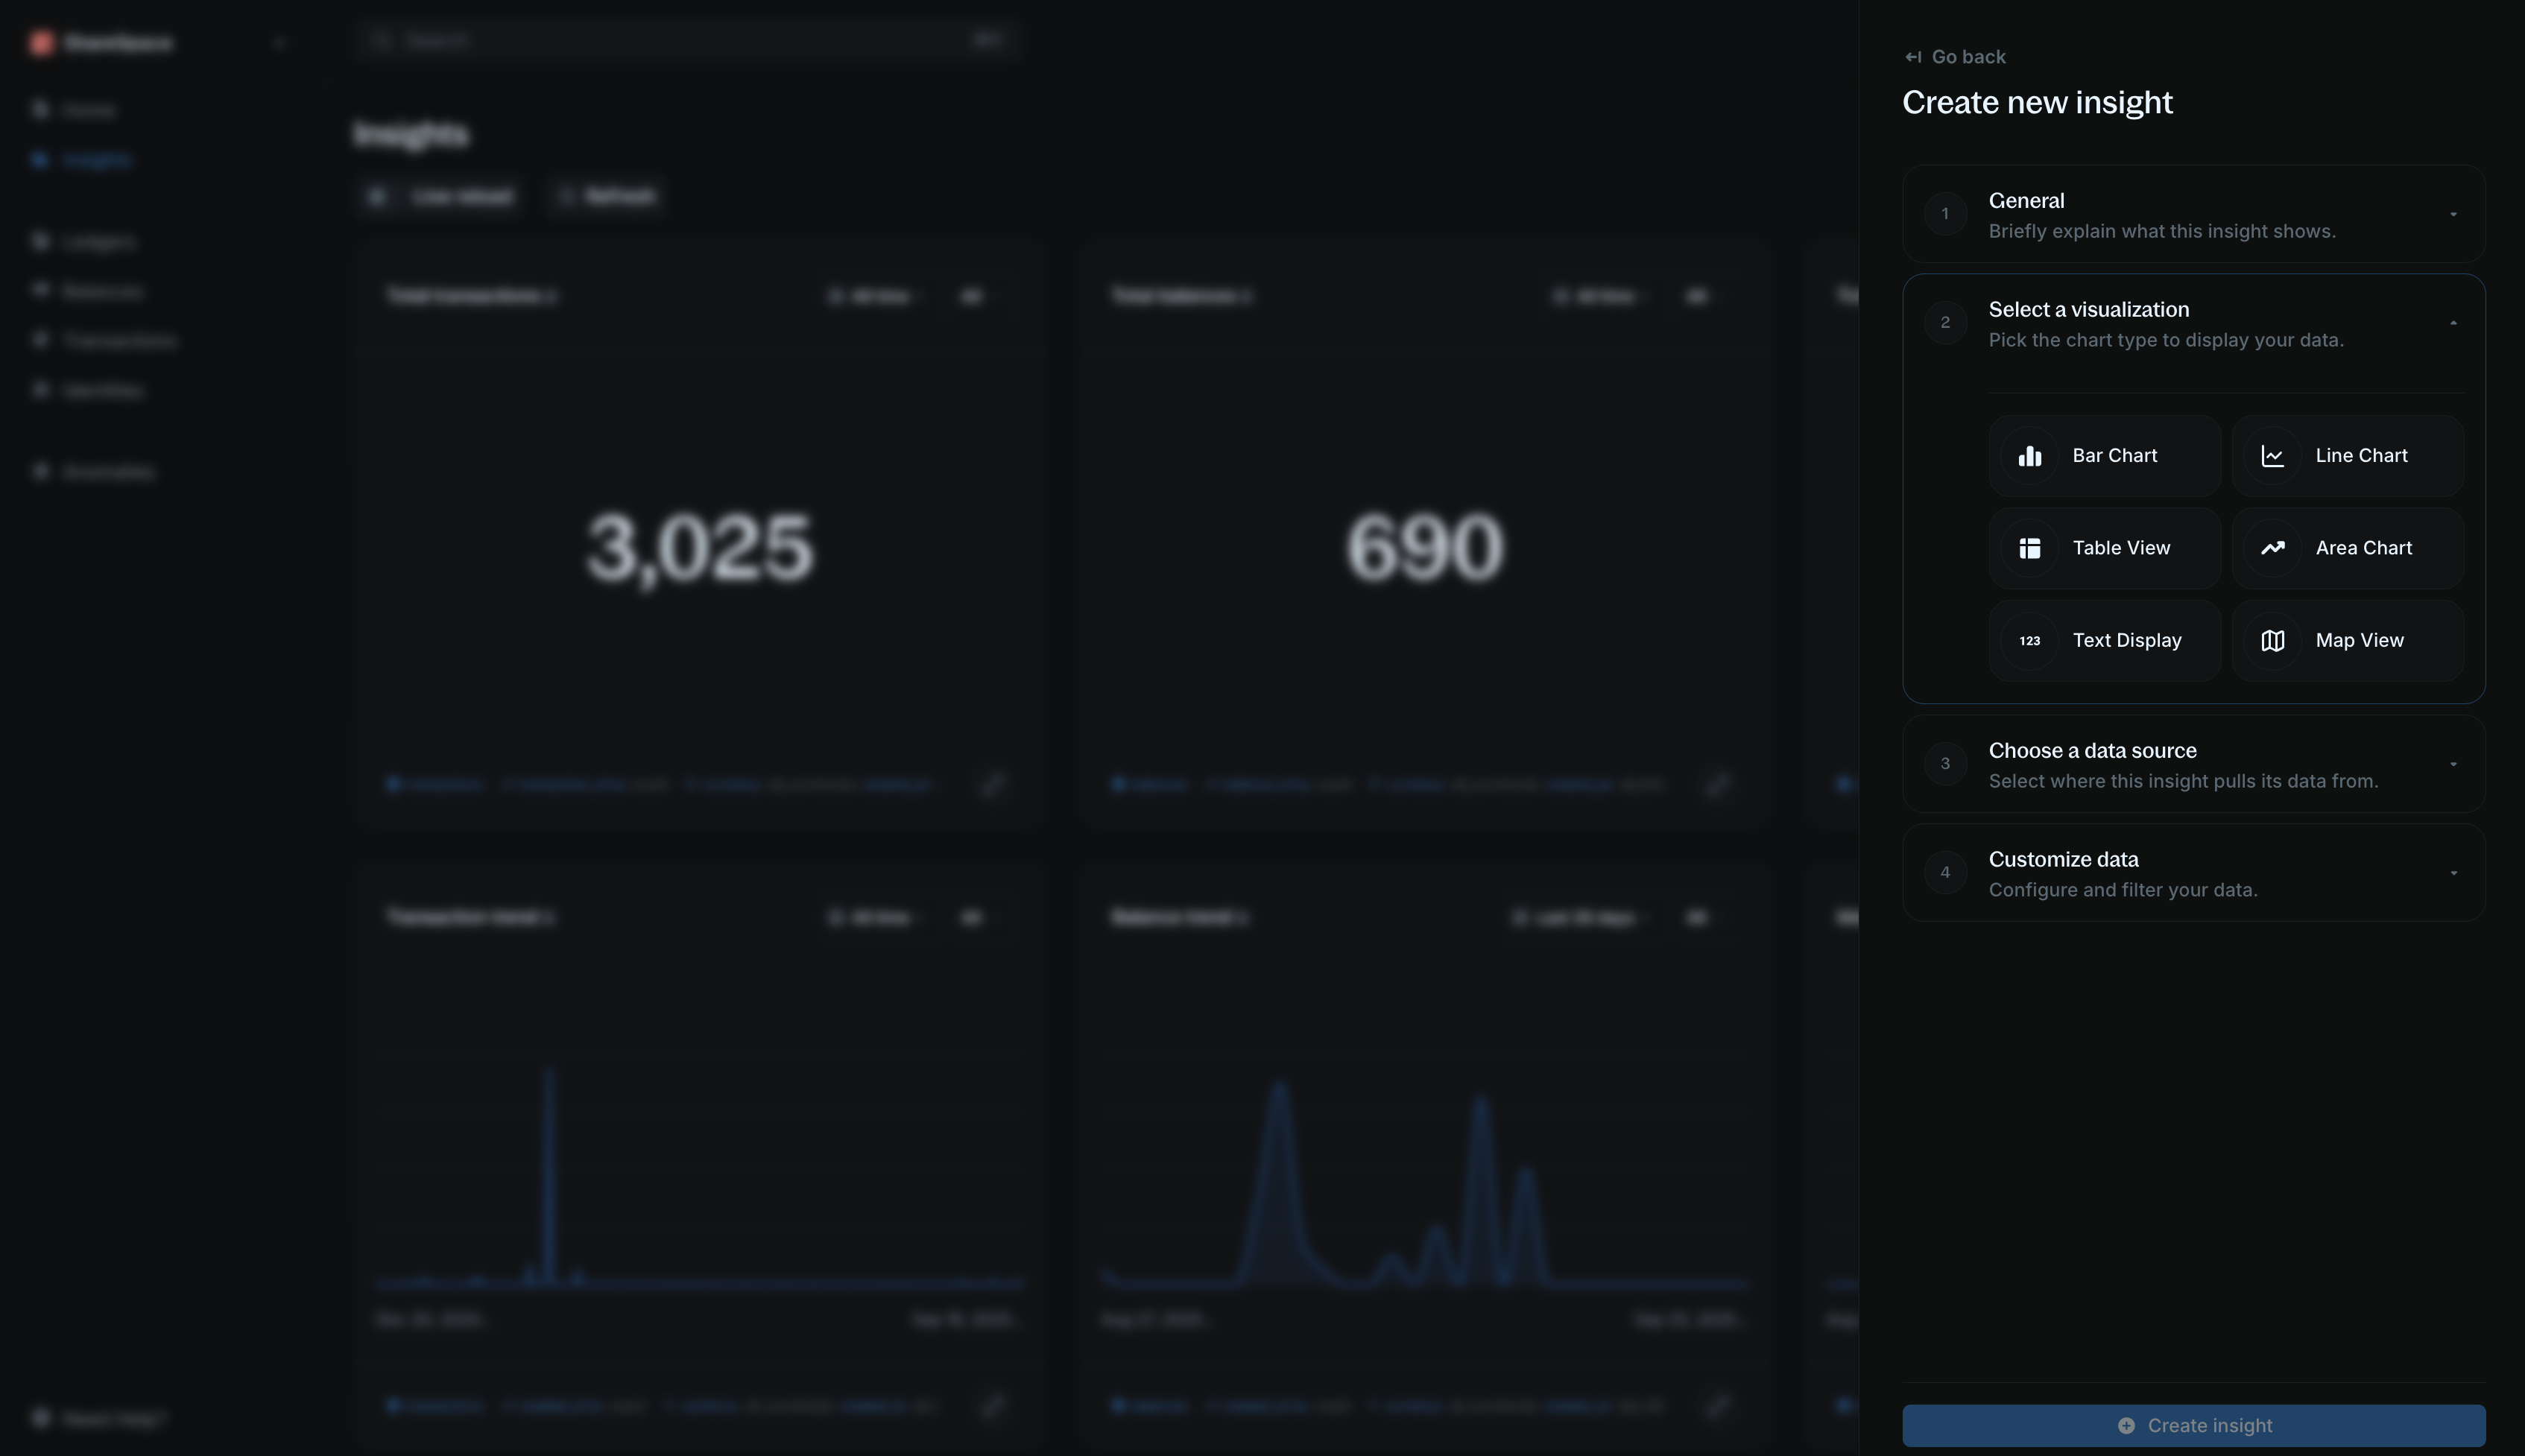2525x1456 pixels.
Task: Choose the Map View visualization icon
Action: point(2273,639)
